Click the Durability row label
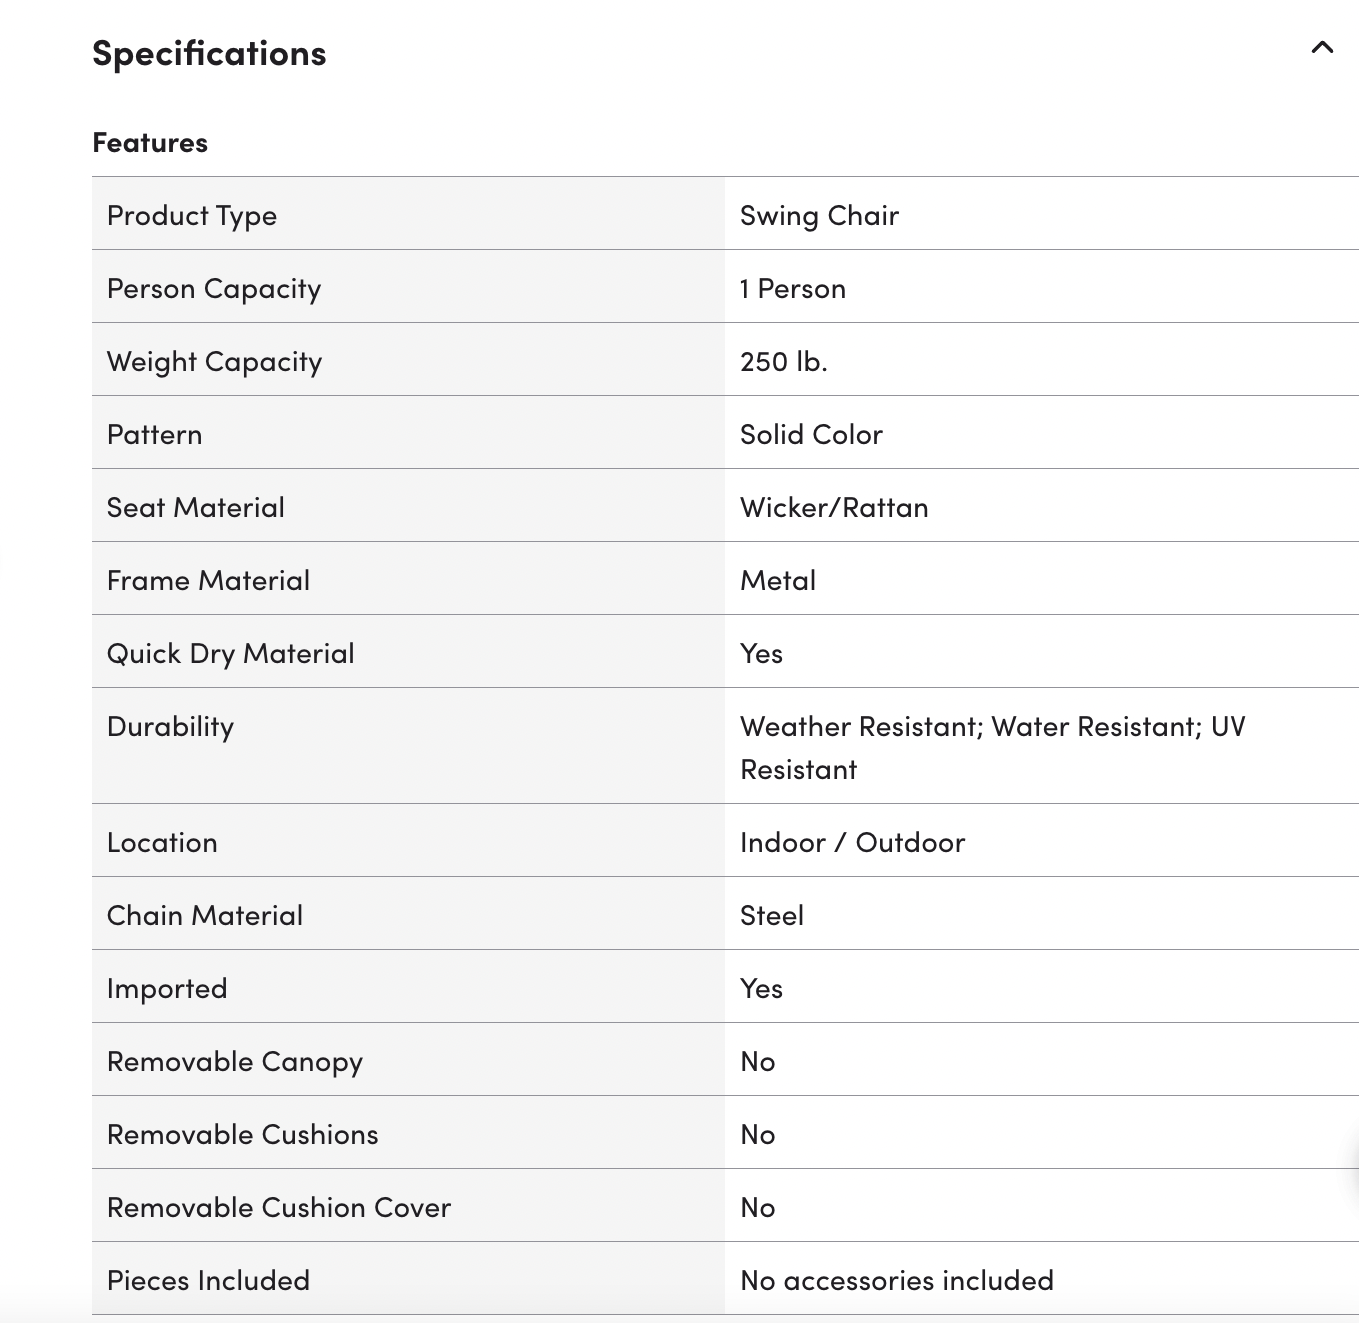This screenshot has width=1359, height=1323. 170,726
